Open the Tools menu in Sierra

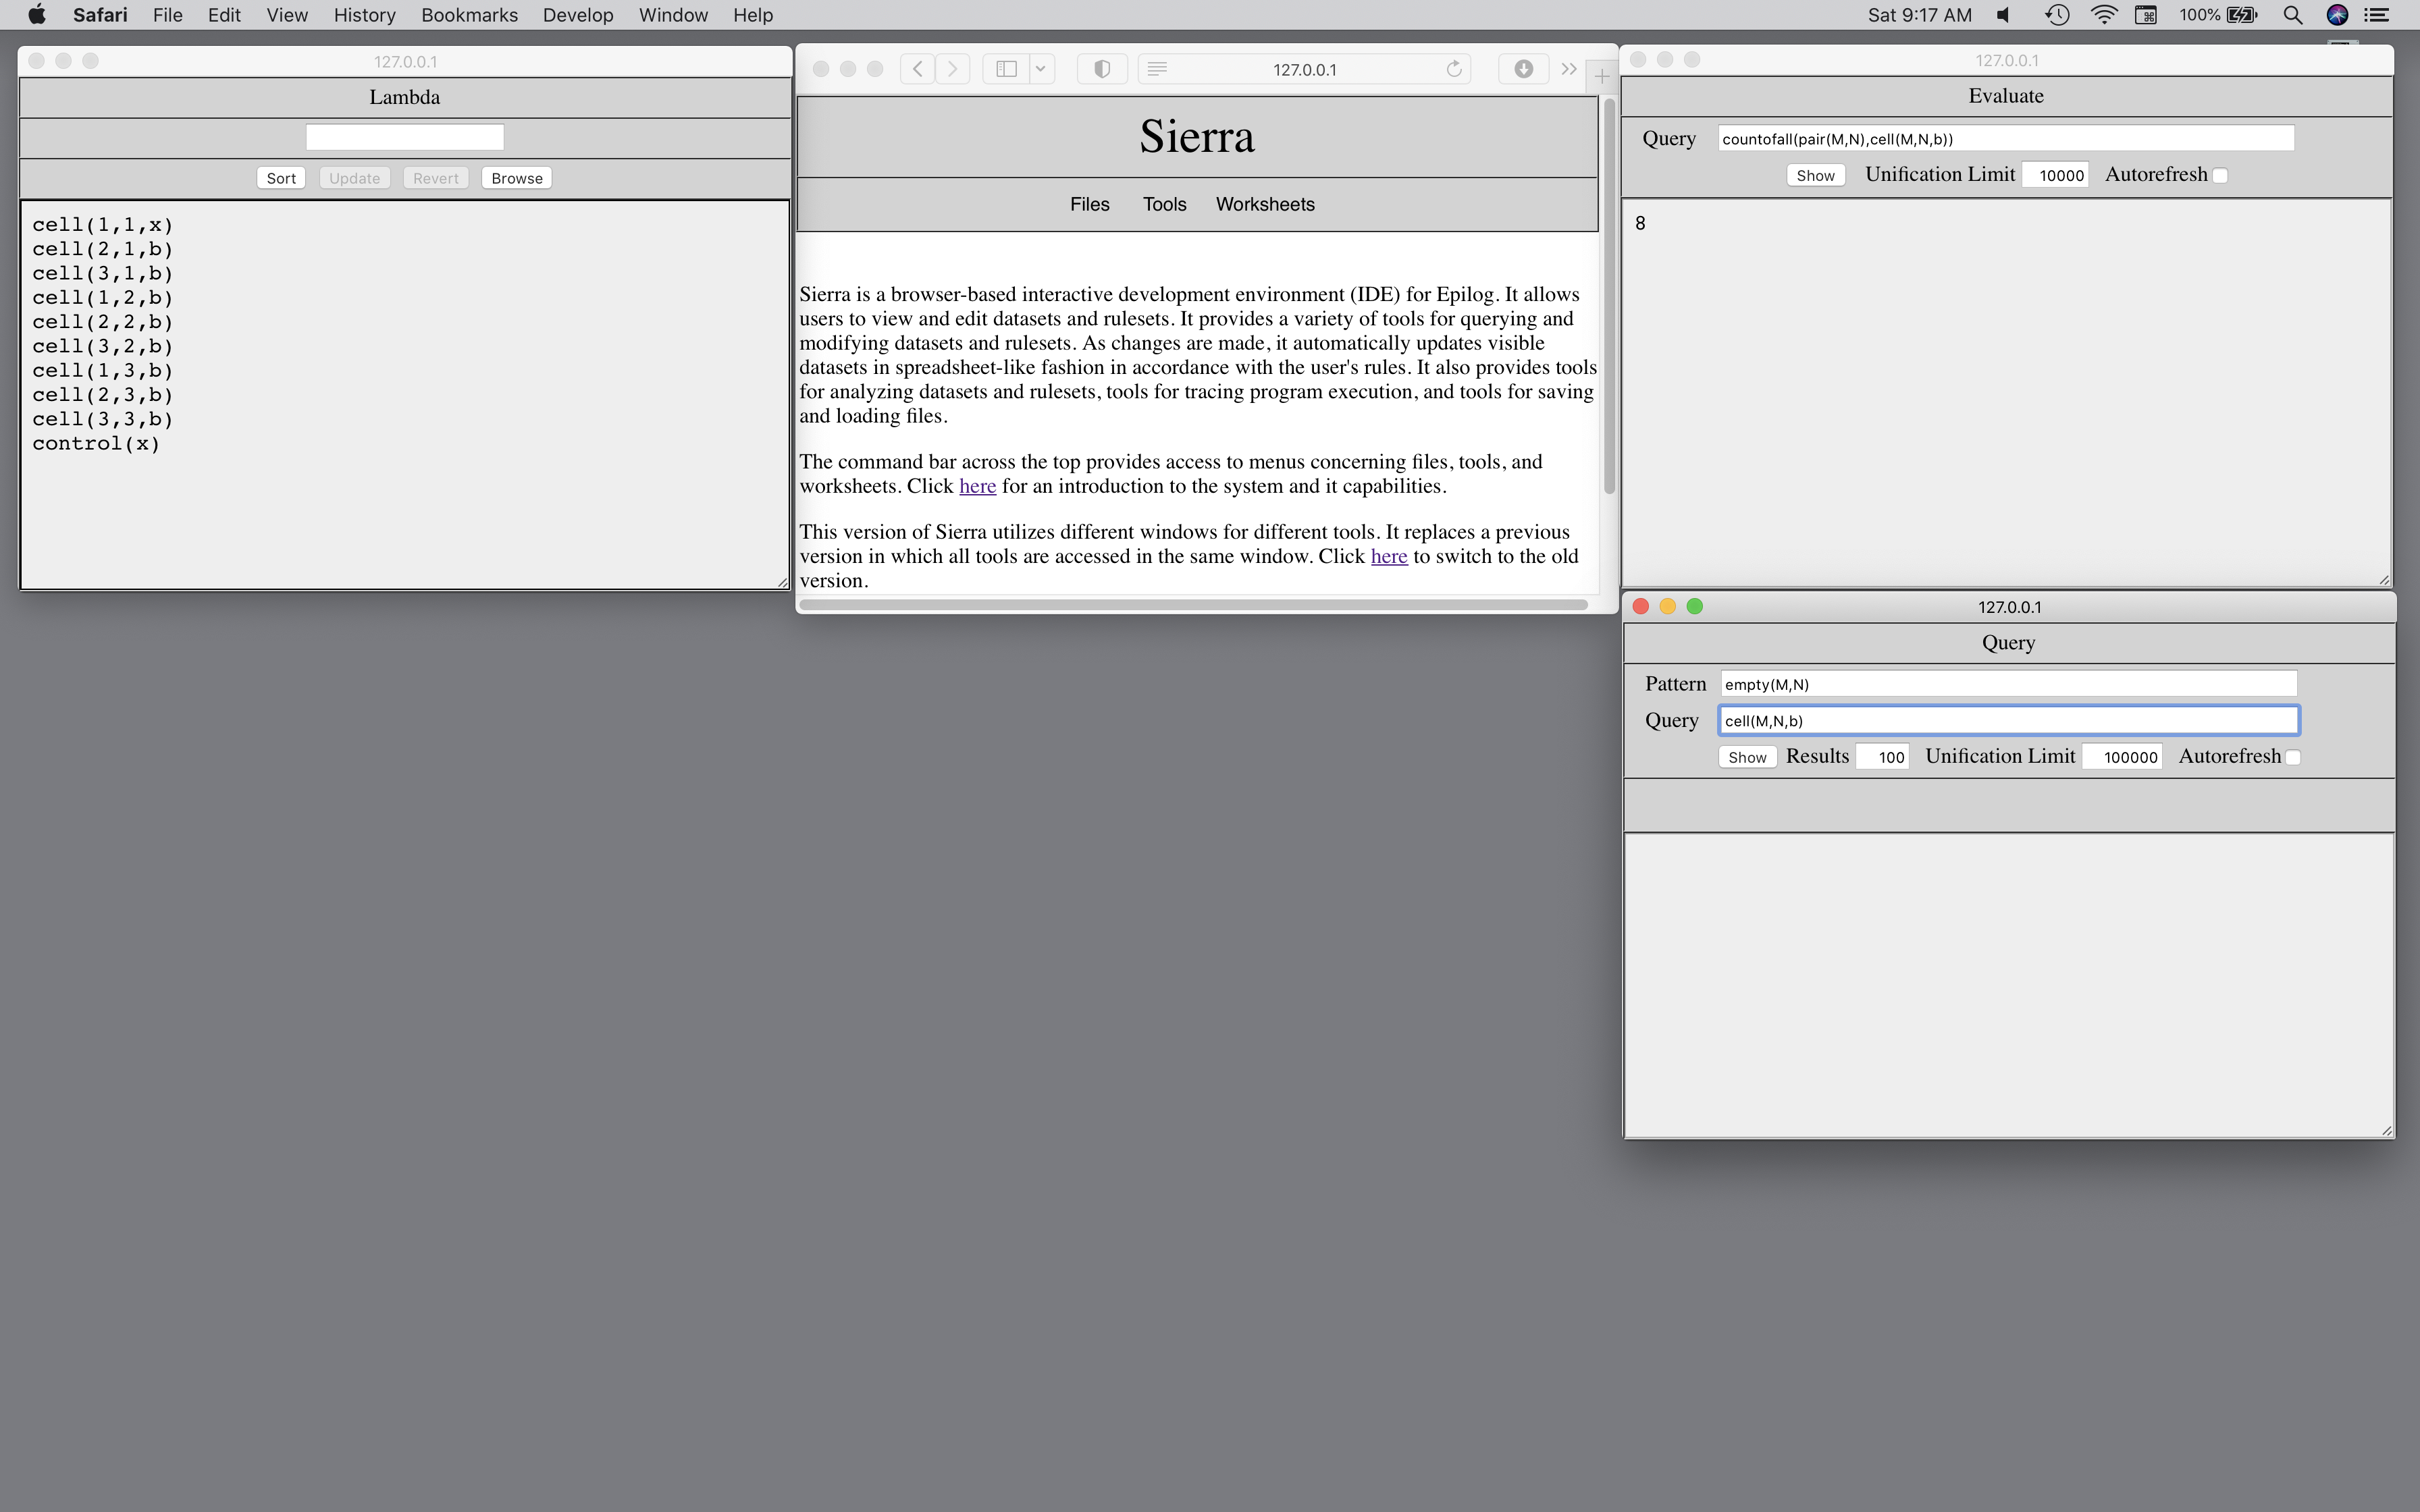click(1164, 205)
